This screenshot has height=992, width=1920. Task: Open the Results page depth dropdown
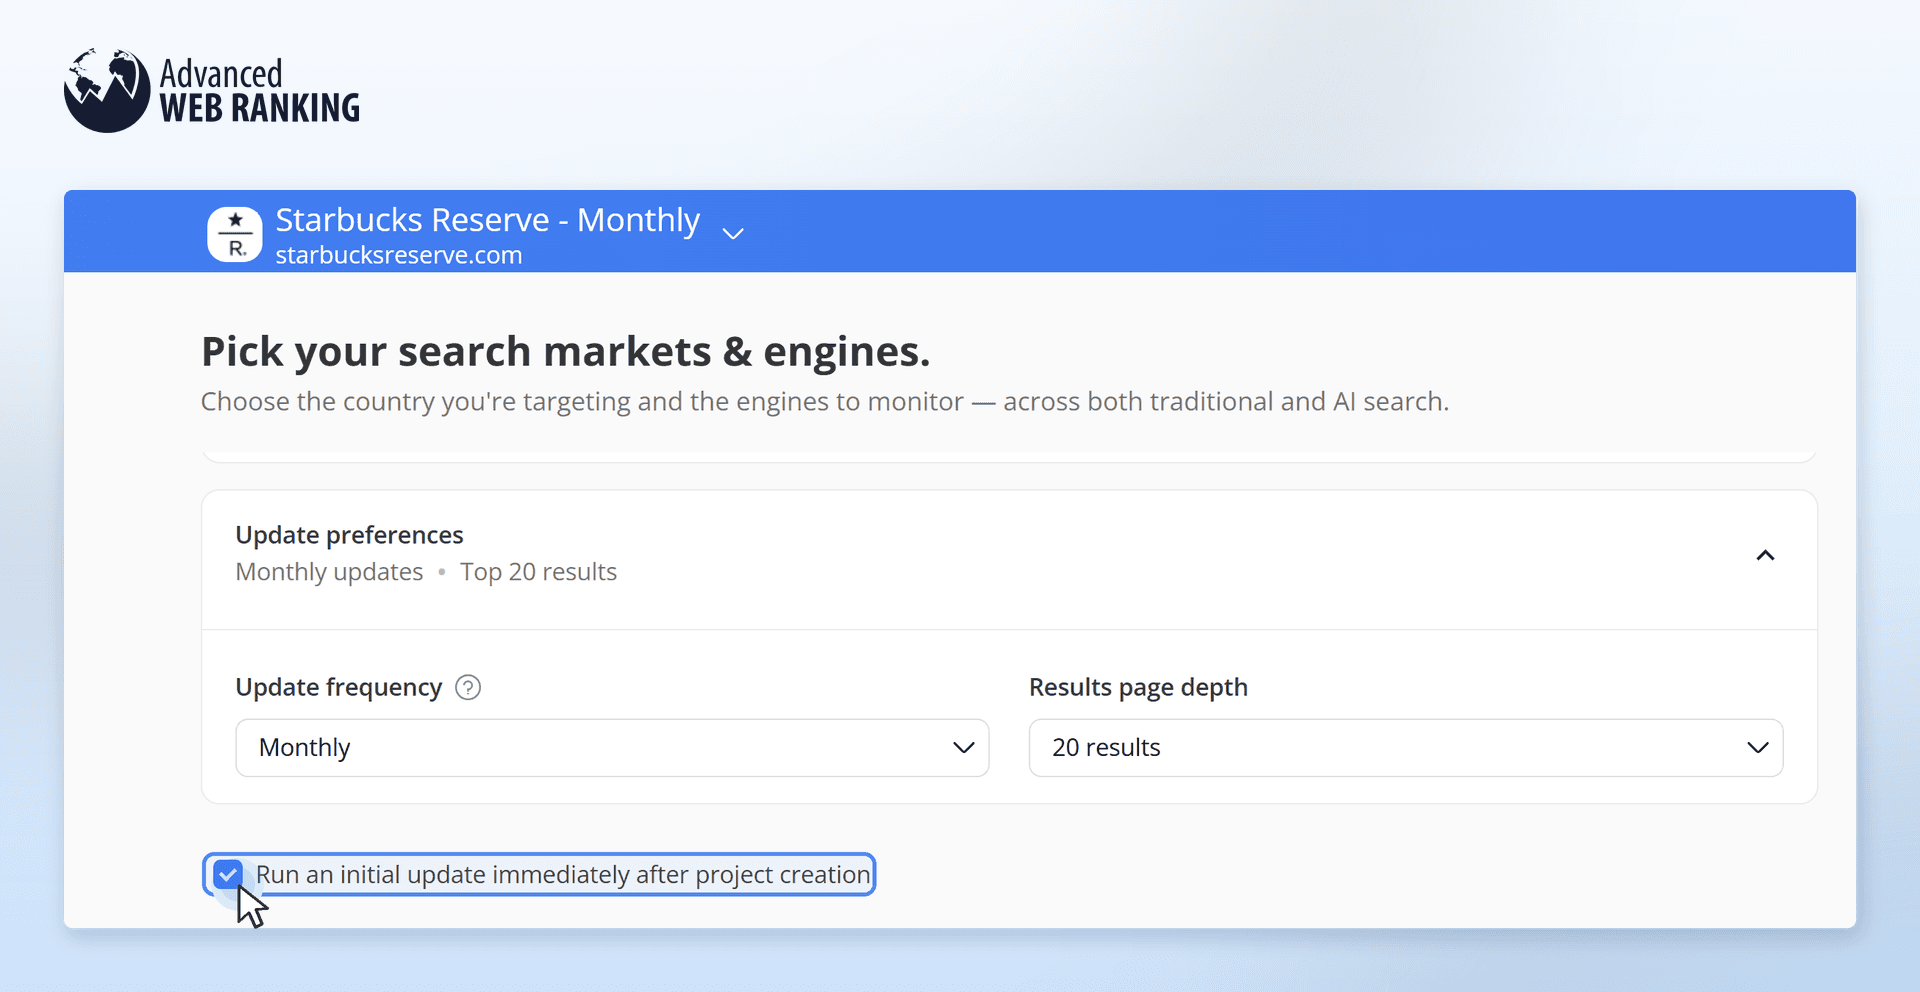(x=1406, y=747)
